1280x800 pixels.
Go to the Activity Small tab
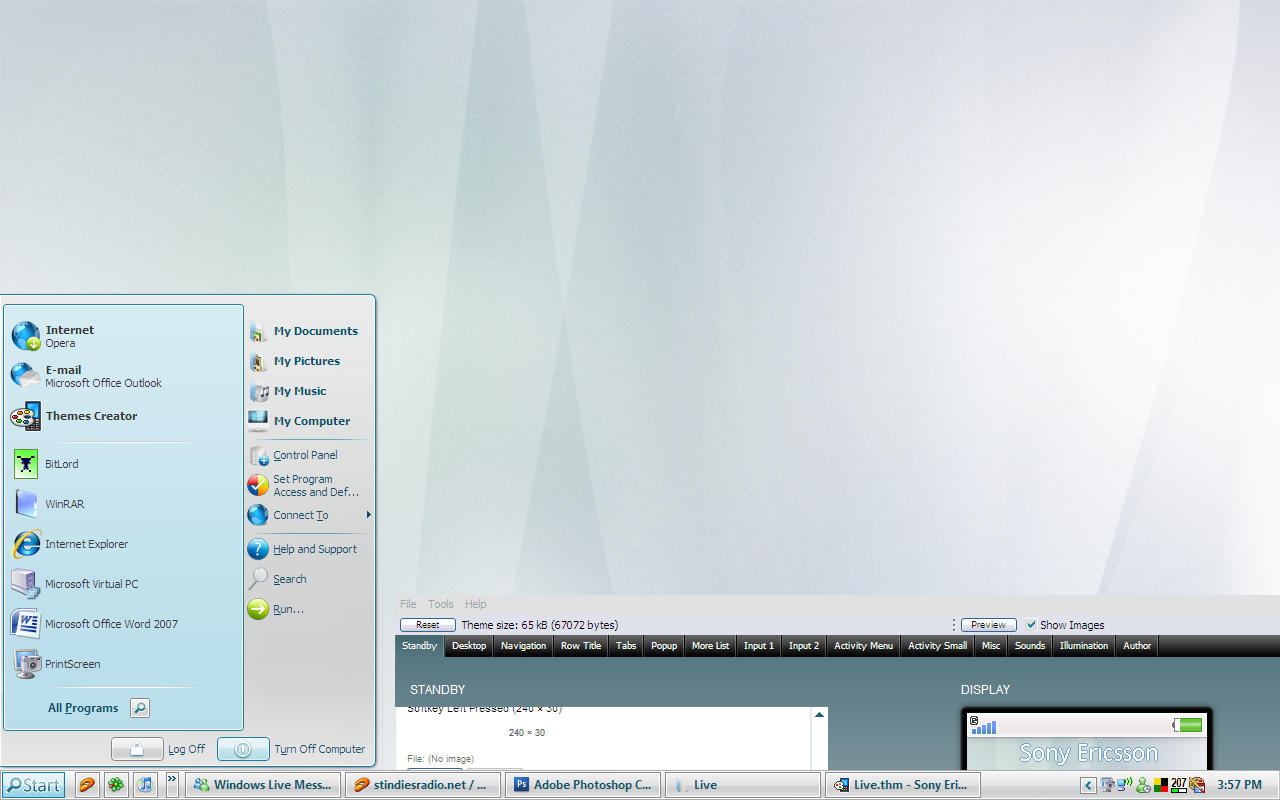click(x=938, y=646)
